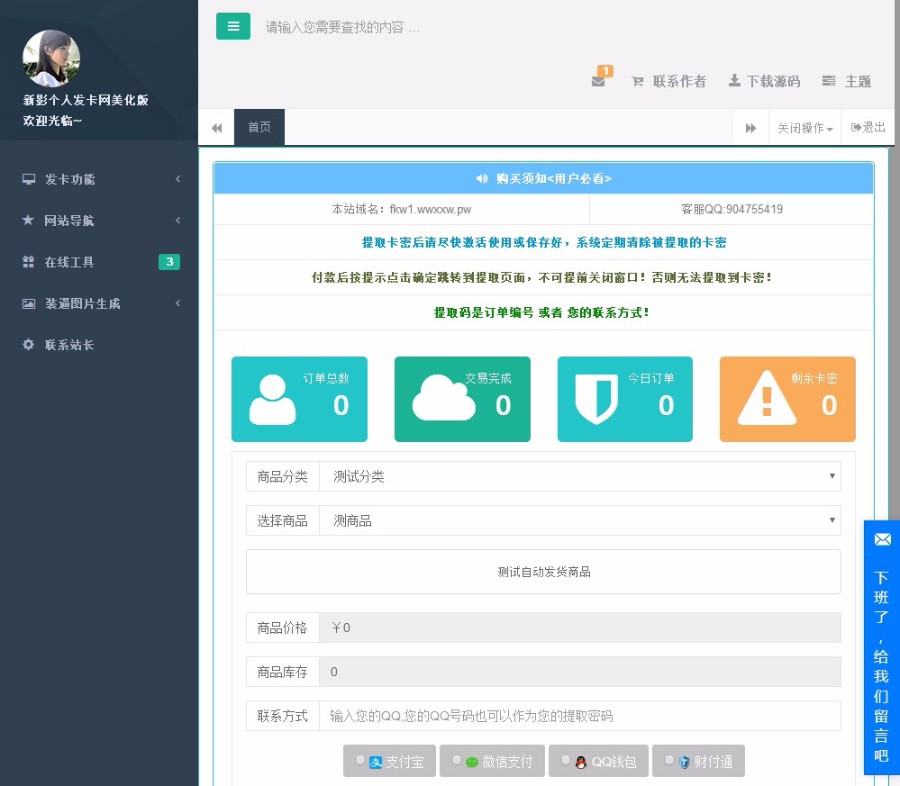Select the 支付宝 payment option
Viewport: 900px width, 786px height.
pyautogui.click(x=389, y=761)
